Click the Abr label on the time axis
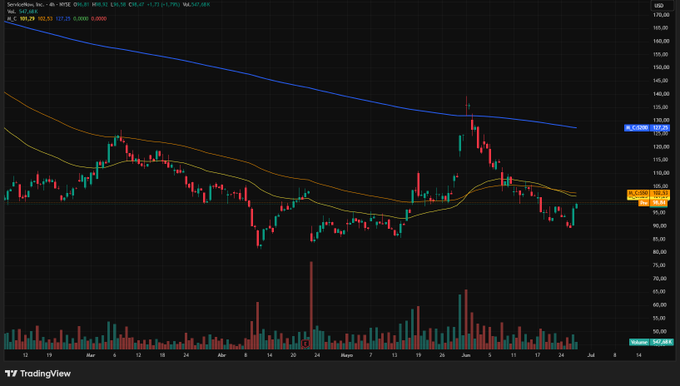 [222, 355]
